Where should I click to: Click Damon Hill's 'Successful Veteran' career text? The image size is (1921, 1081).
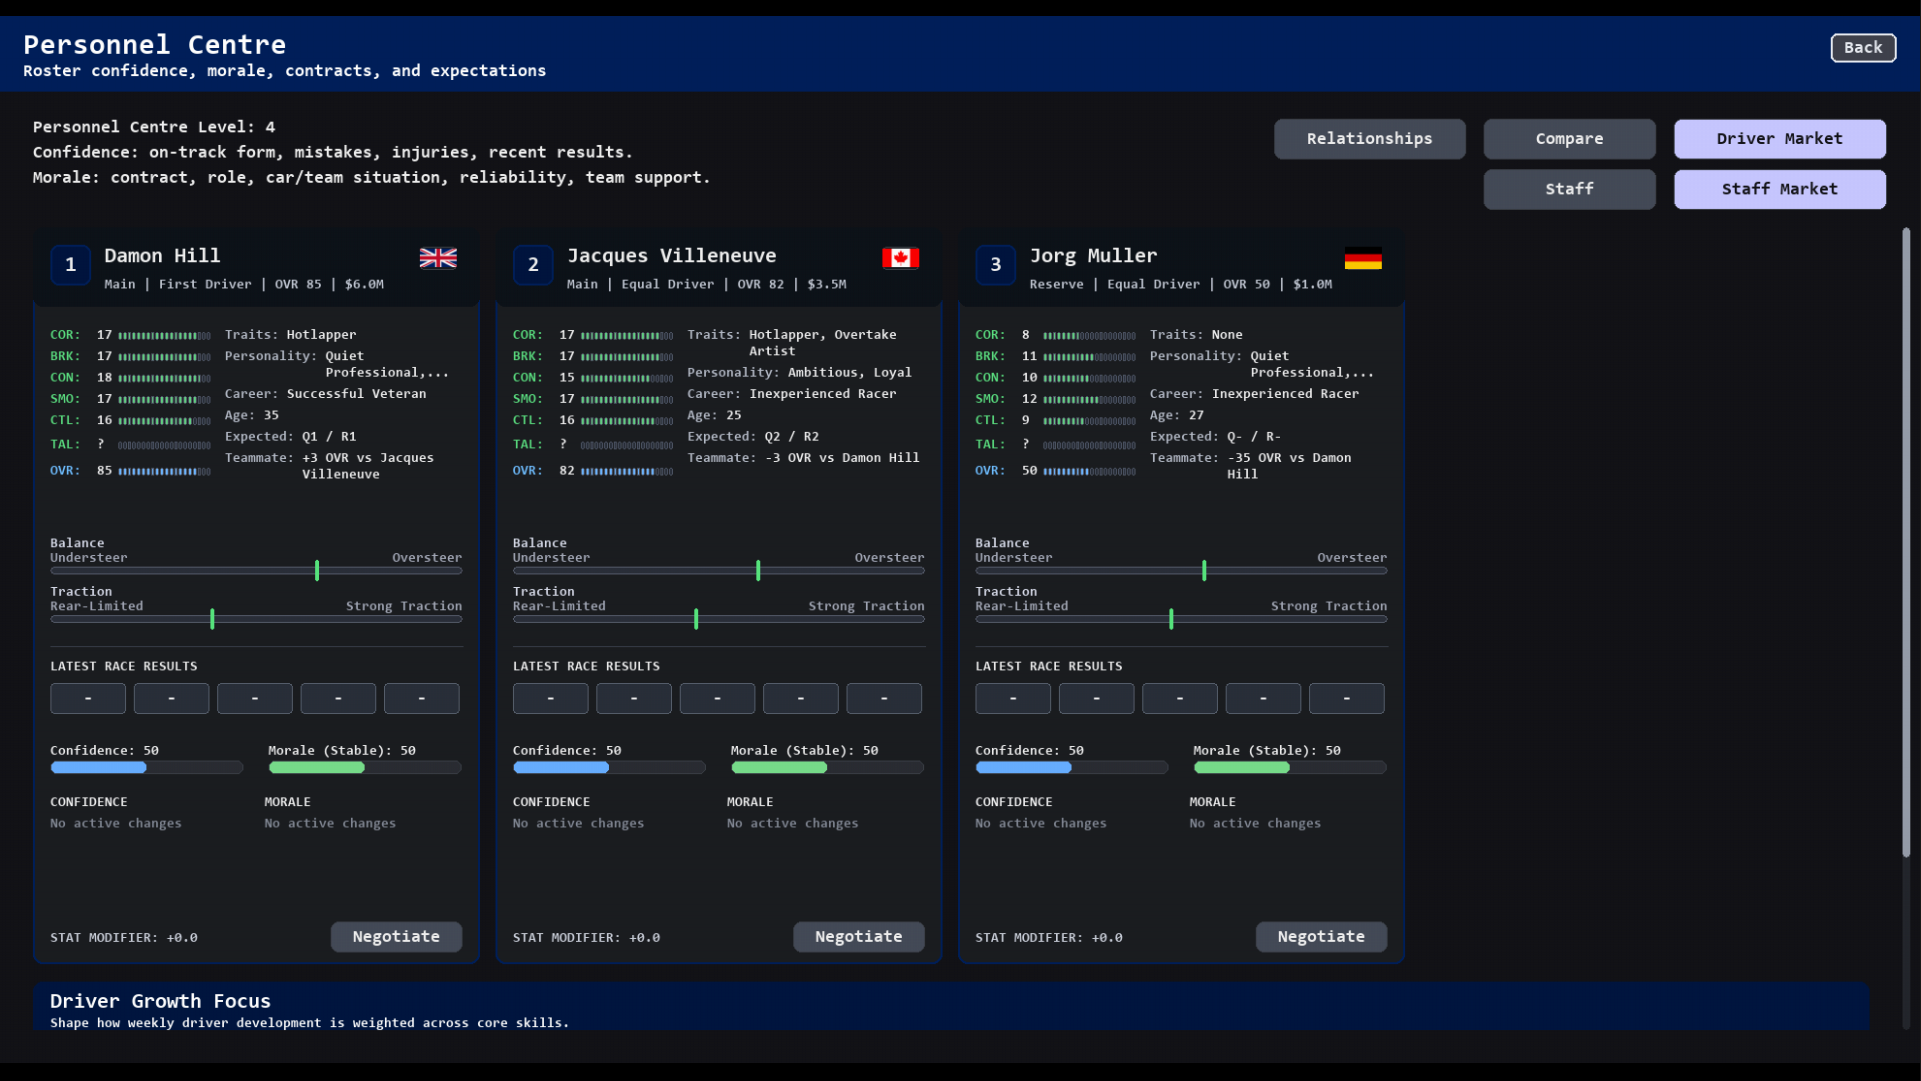[356, 394]
